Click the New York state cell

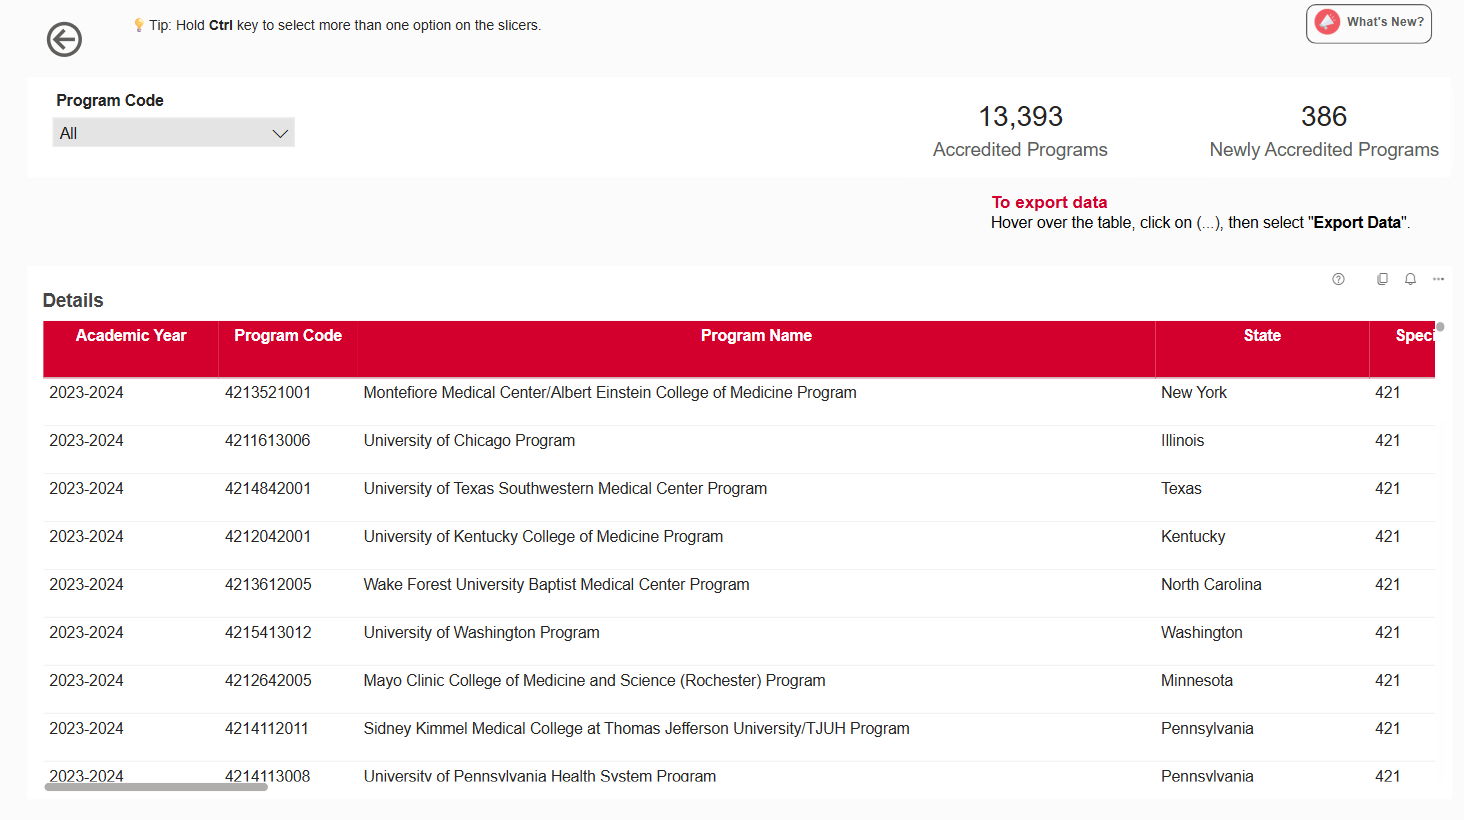[x=1194, y=393]
